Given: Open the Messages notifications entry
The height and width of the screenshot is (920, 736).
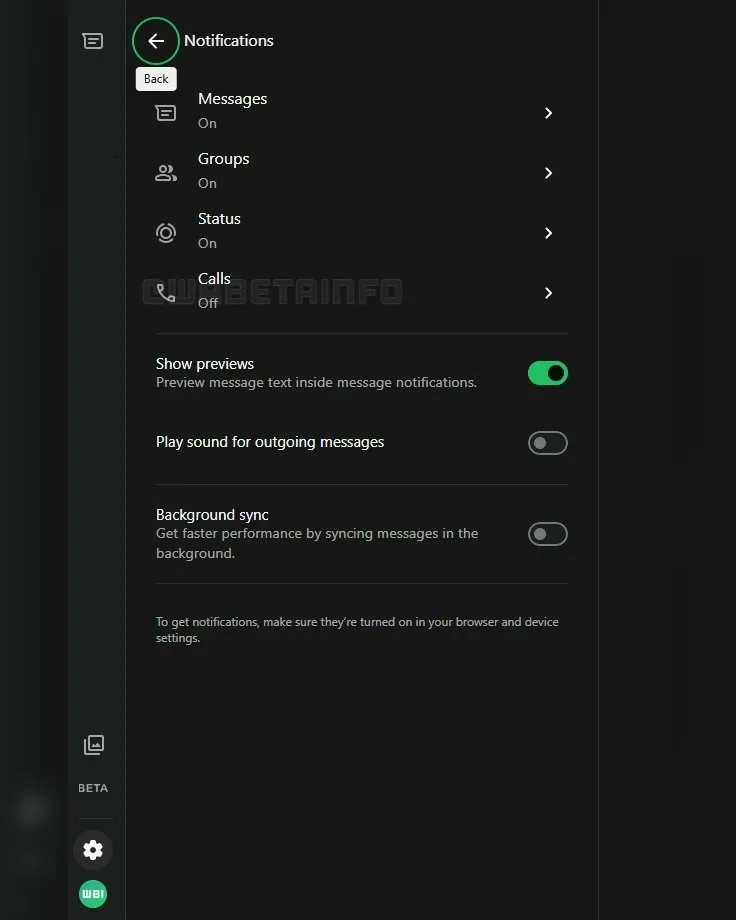Looking at the screenshot, I should (233, 100).
